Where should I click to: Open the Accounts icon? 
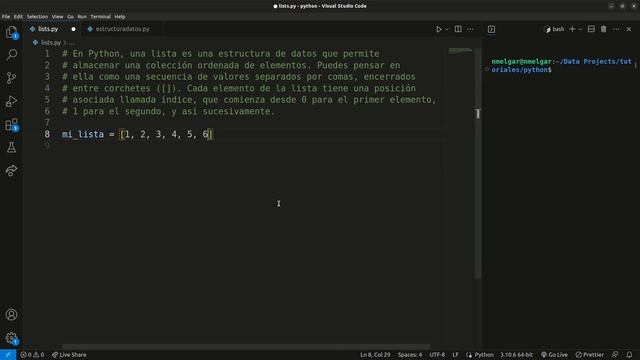point(11,315)
